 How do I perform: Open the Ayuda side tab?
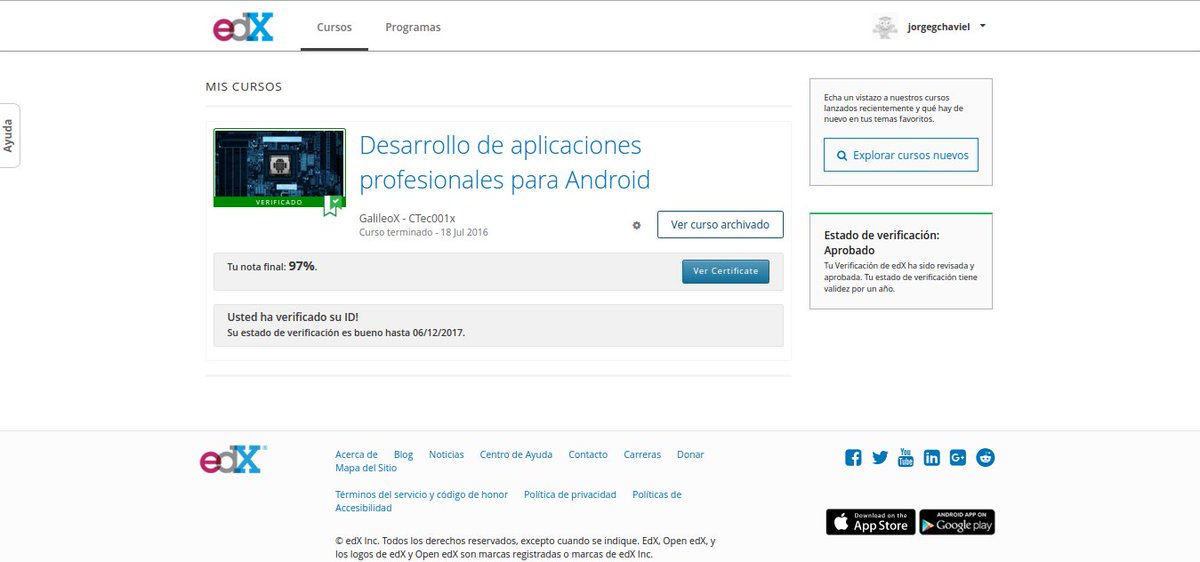point(9,135)
